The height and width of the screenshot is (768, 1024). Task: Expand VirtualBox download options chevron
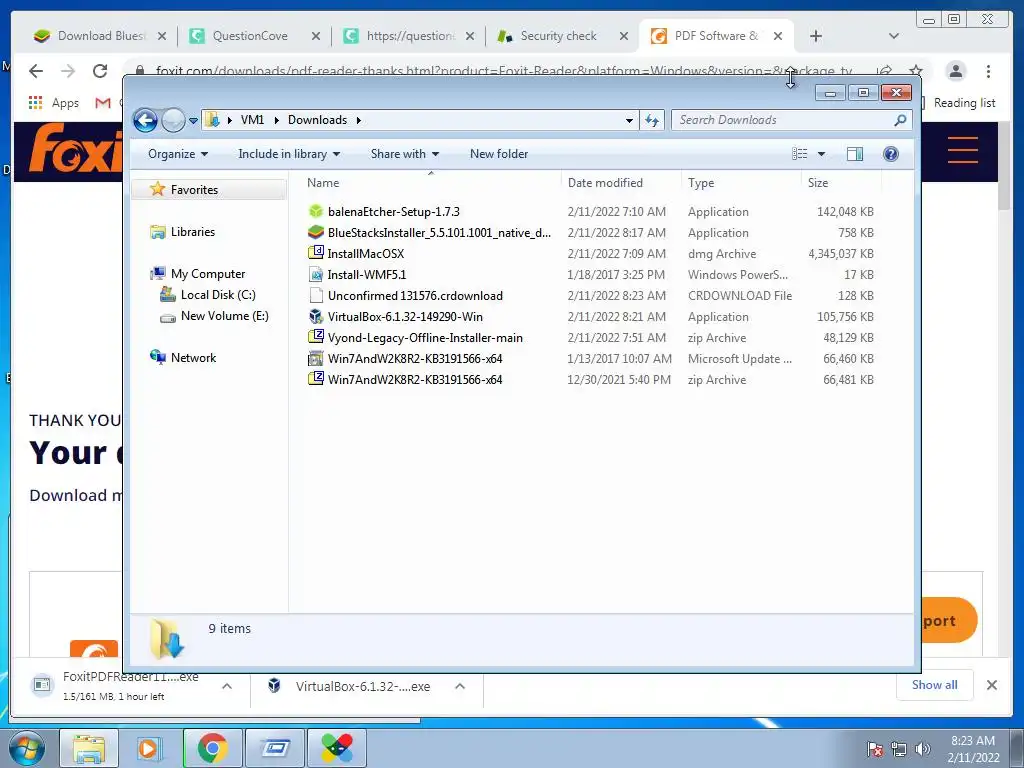(x=460, y=686)
